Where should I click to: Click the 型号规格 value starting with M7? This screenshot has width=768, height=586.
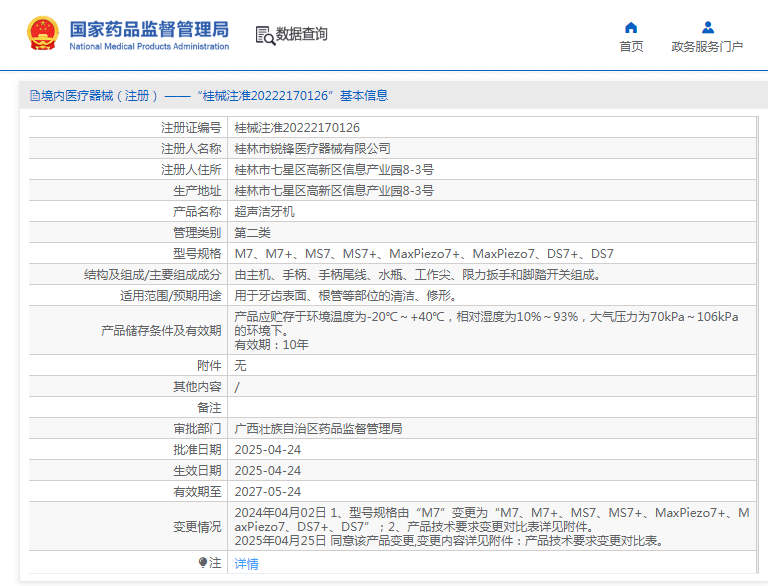tap(424, 254)
